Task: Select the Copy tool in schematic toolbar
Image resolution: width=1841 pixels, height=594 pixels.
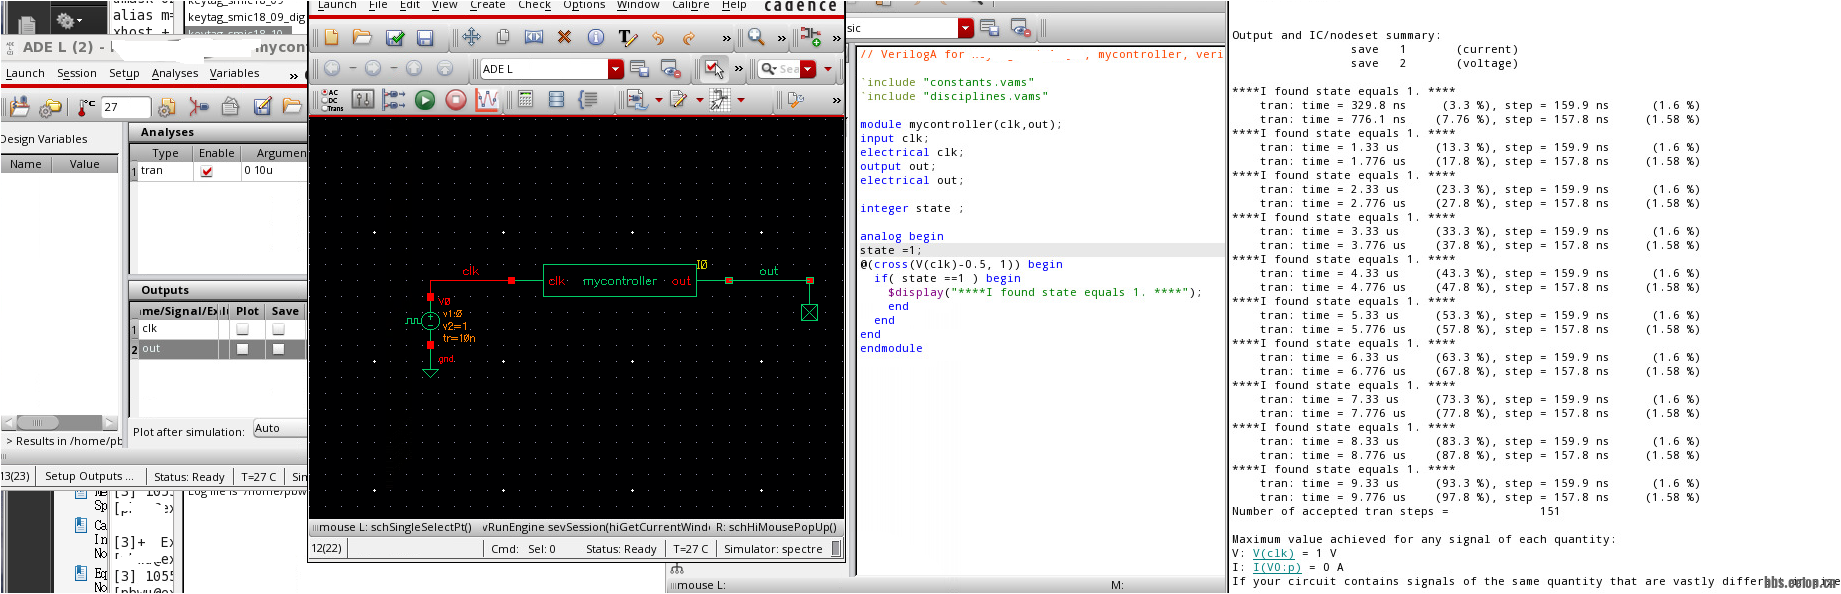Action: [x=503, y=38]
